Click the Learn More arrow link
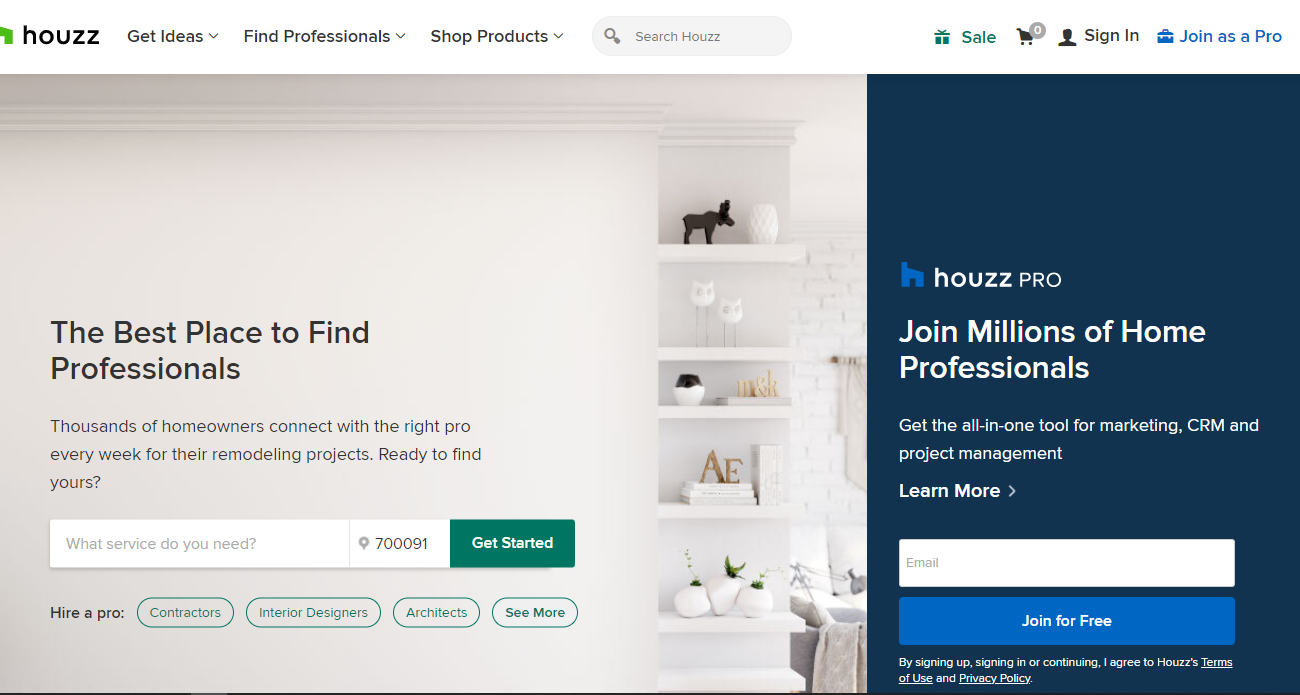Viewport: 1300px width, 695px height. (x=958, y=490)
